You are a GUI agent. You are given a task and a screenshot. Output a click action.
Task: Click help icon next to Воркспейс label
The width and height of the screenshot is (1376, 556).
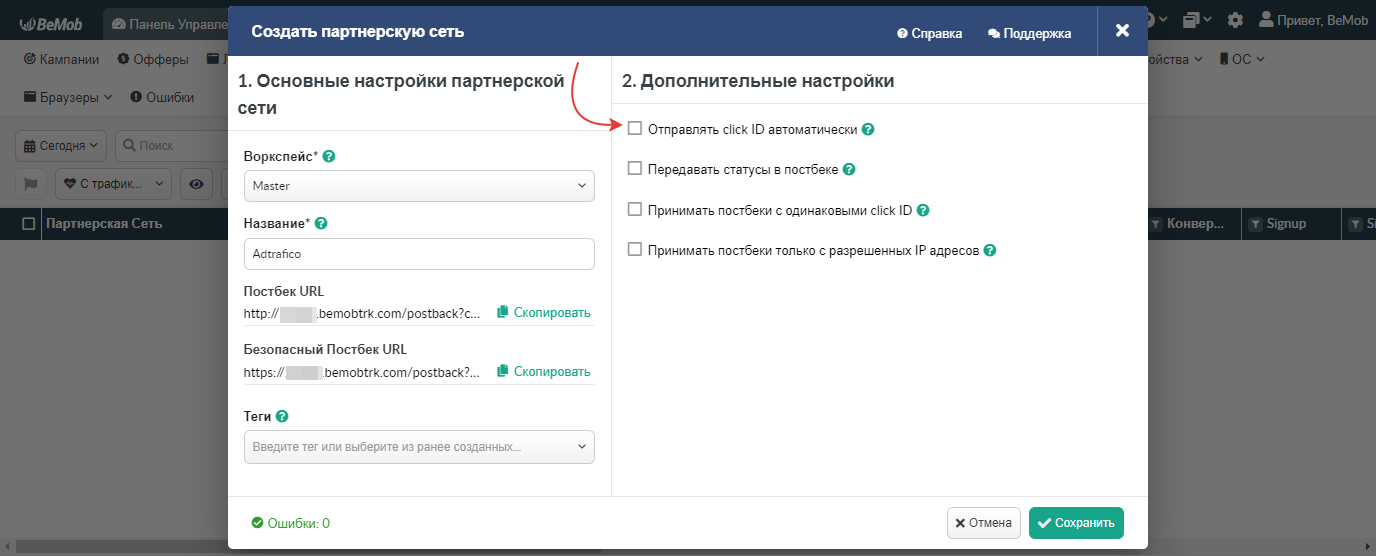click(x=329, y=157)
